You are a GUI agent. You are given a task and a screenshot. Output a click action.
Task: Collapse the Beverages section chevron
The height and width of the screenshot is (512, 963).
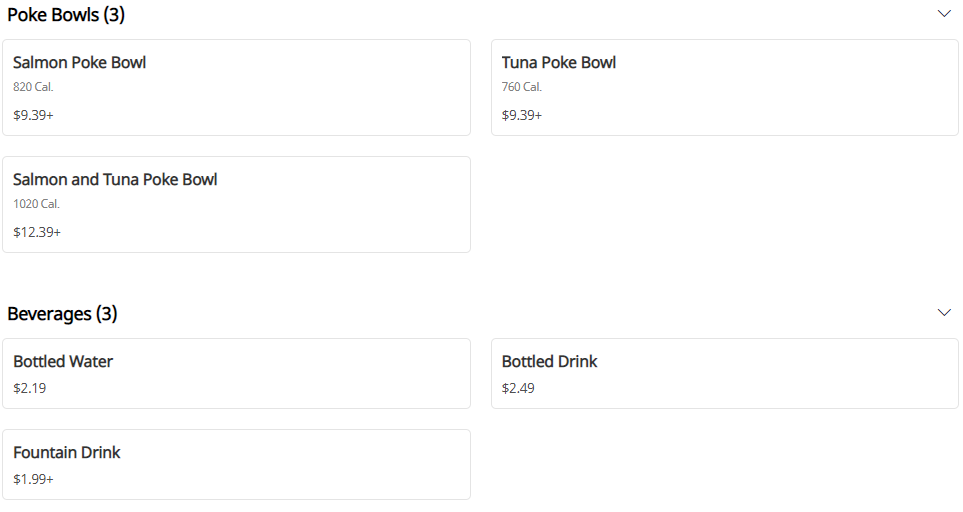pos(944,313)
